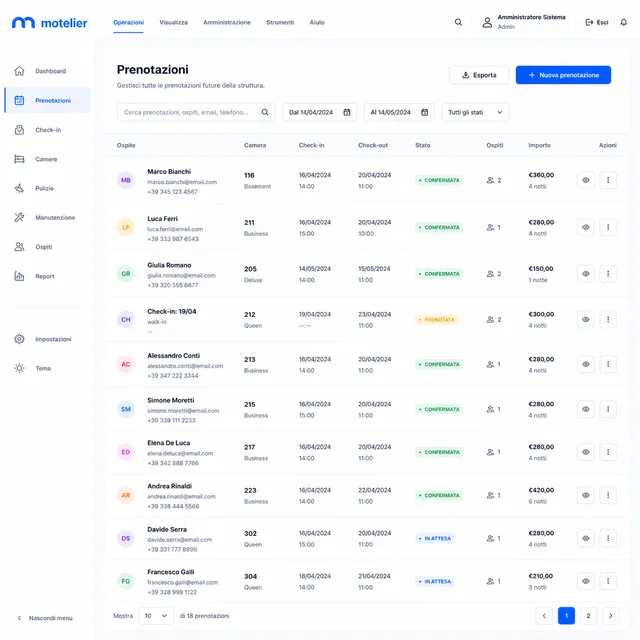Click search prenotazioni input field
Image resolution: width=640 pixels, height=640 pixels.
(x=196, y=112)
